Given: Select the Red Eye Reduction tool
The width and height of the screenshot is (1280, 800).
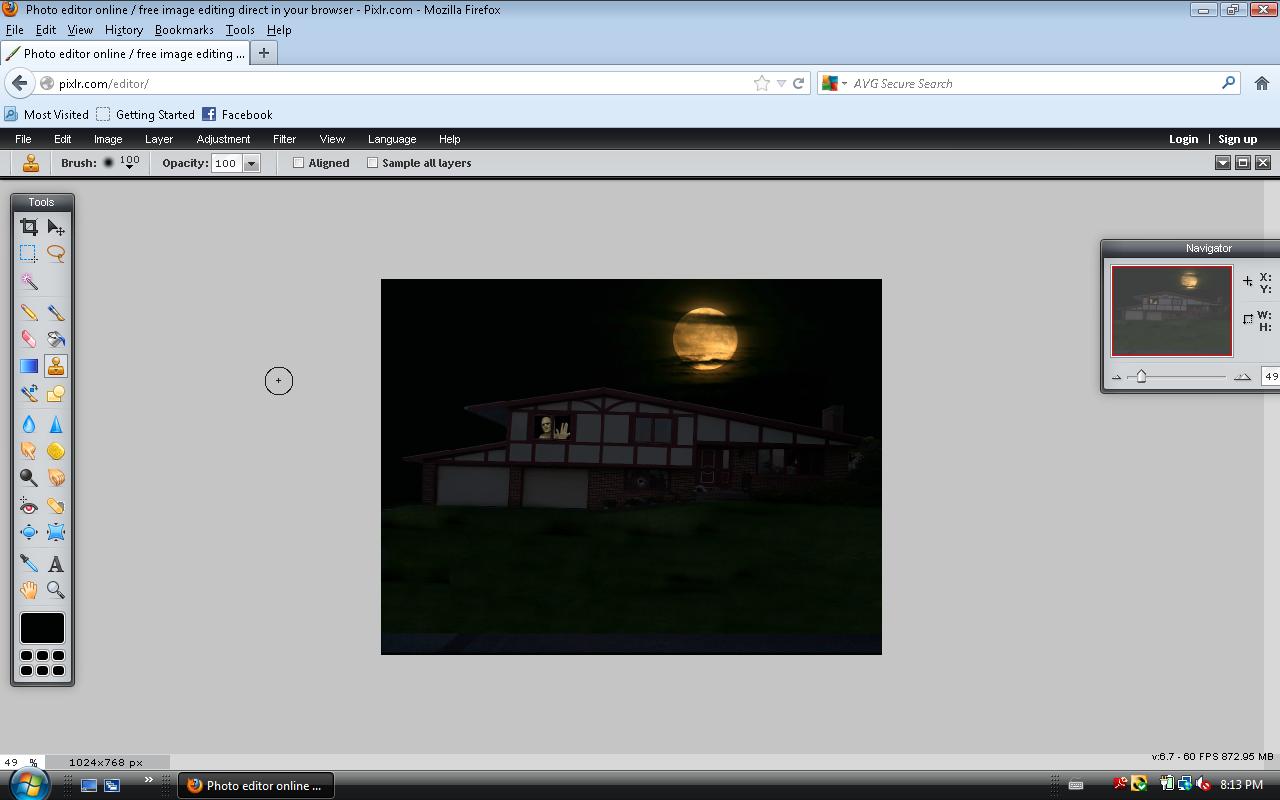Looking at the screenshot, I should [x=29, y=506].
